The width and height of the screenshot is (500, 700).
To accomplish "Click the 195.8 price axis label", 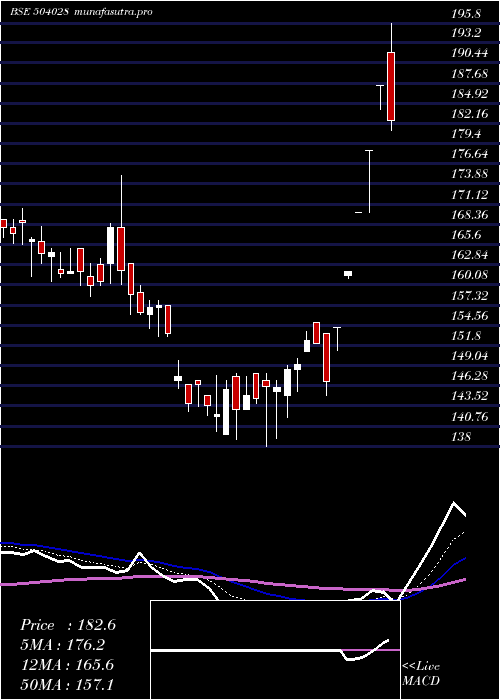I will coord(466,13).
